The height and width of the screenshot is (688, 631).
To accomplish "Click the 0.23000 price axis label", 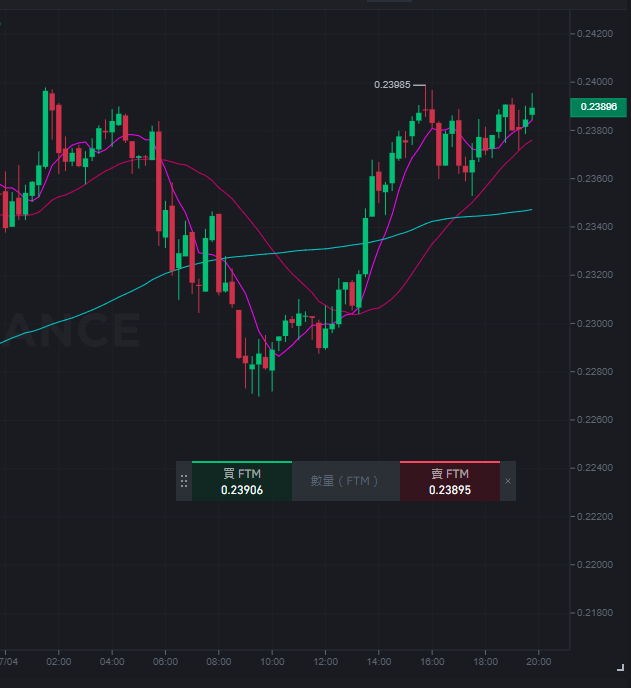I will (595, 323).
